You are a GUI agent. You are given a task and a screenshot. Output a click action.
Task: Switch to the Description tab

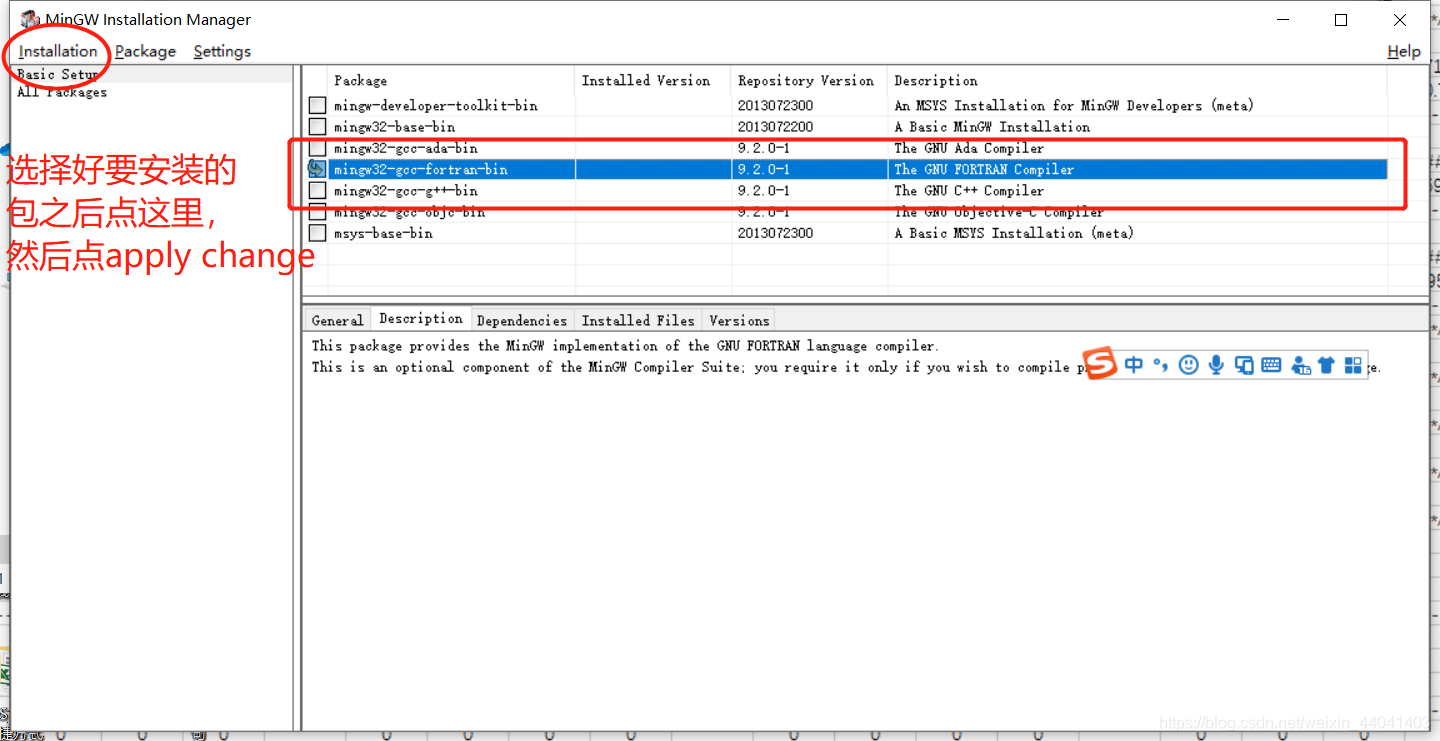(x=421, y=318)
